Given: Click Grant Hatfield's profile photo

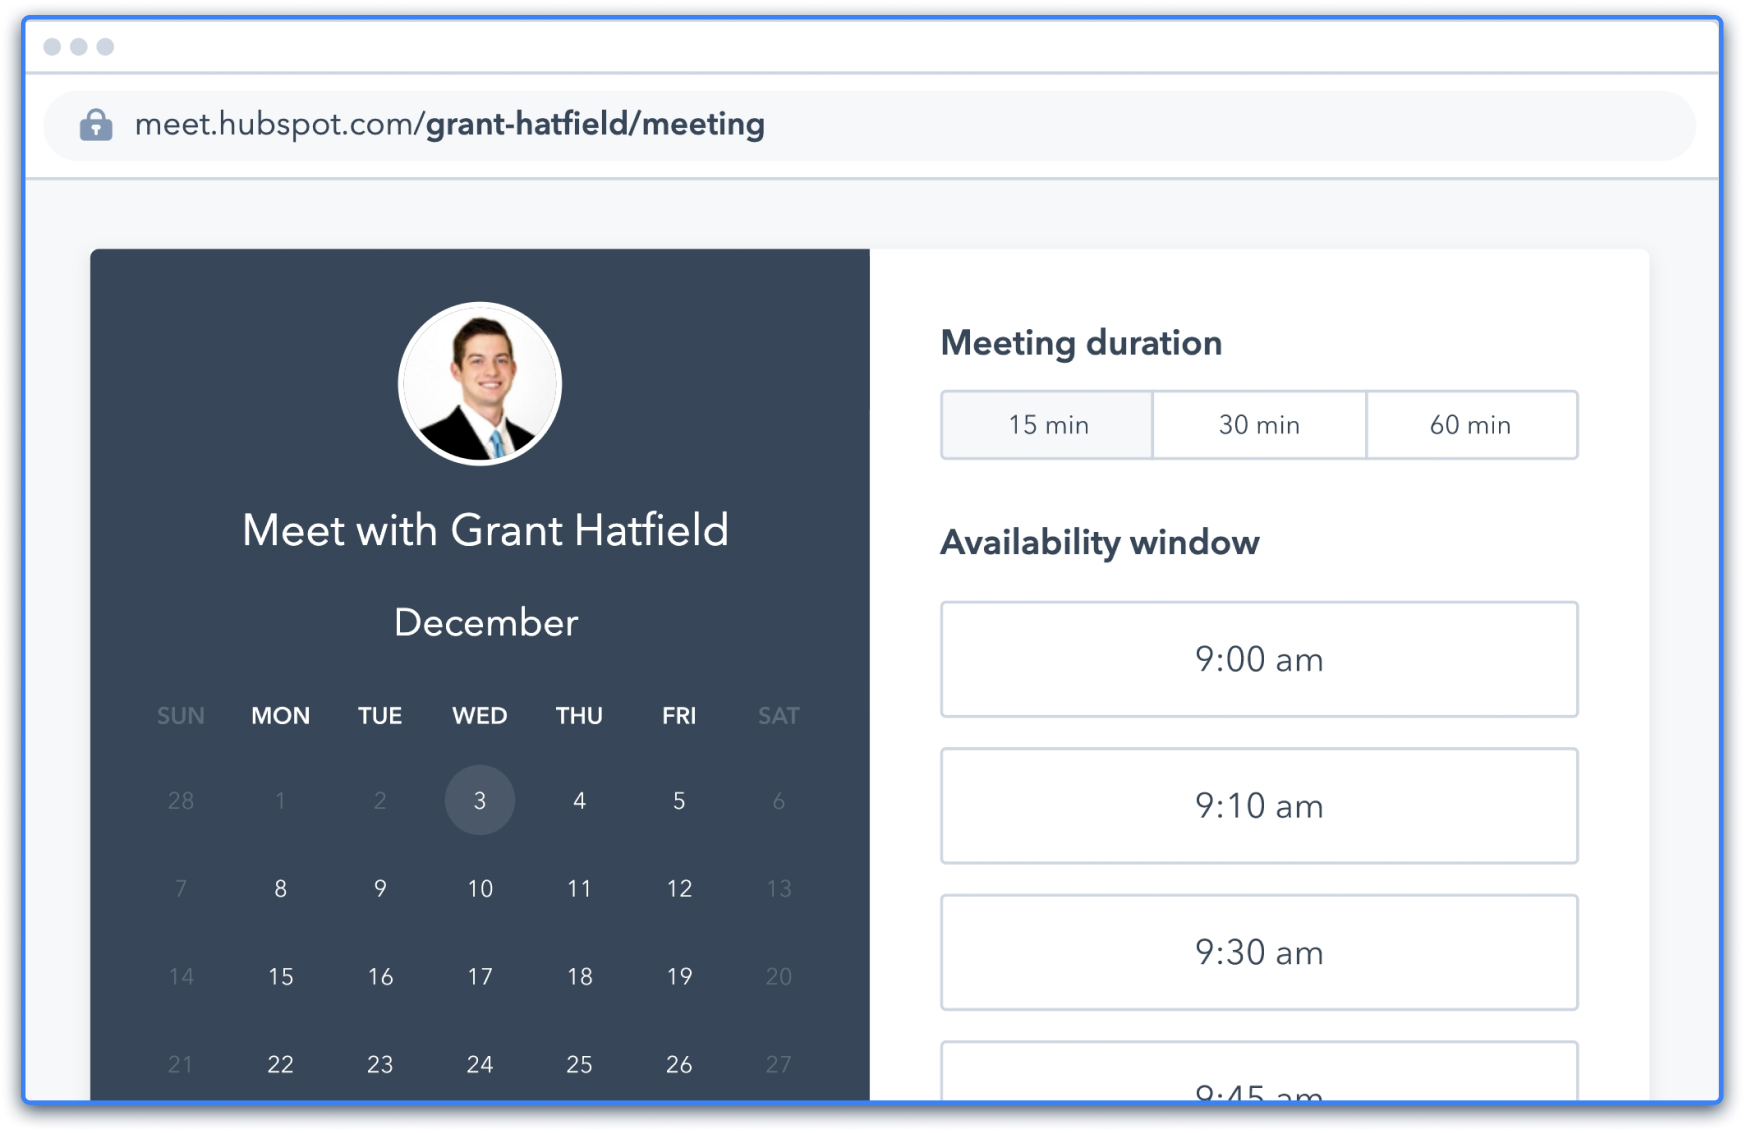Looking at the screenshot, I should point(480,384).
